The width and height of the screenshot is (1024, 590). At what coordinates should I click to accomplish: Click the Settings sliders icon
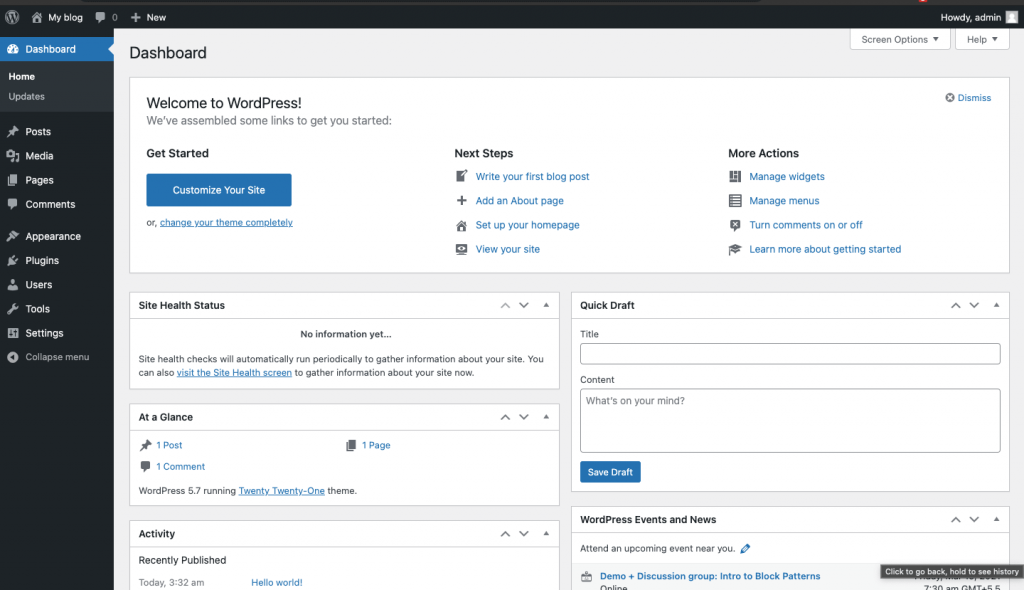pos(12,333)
